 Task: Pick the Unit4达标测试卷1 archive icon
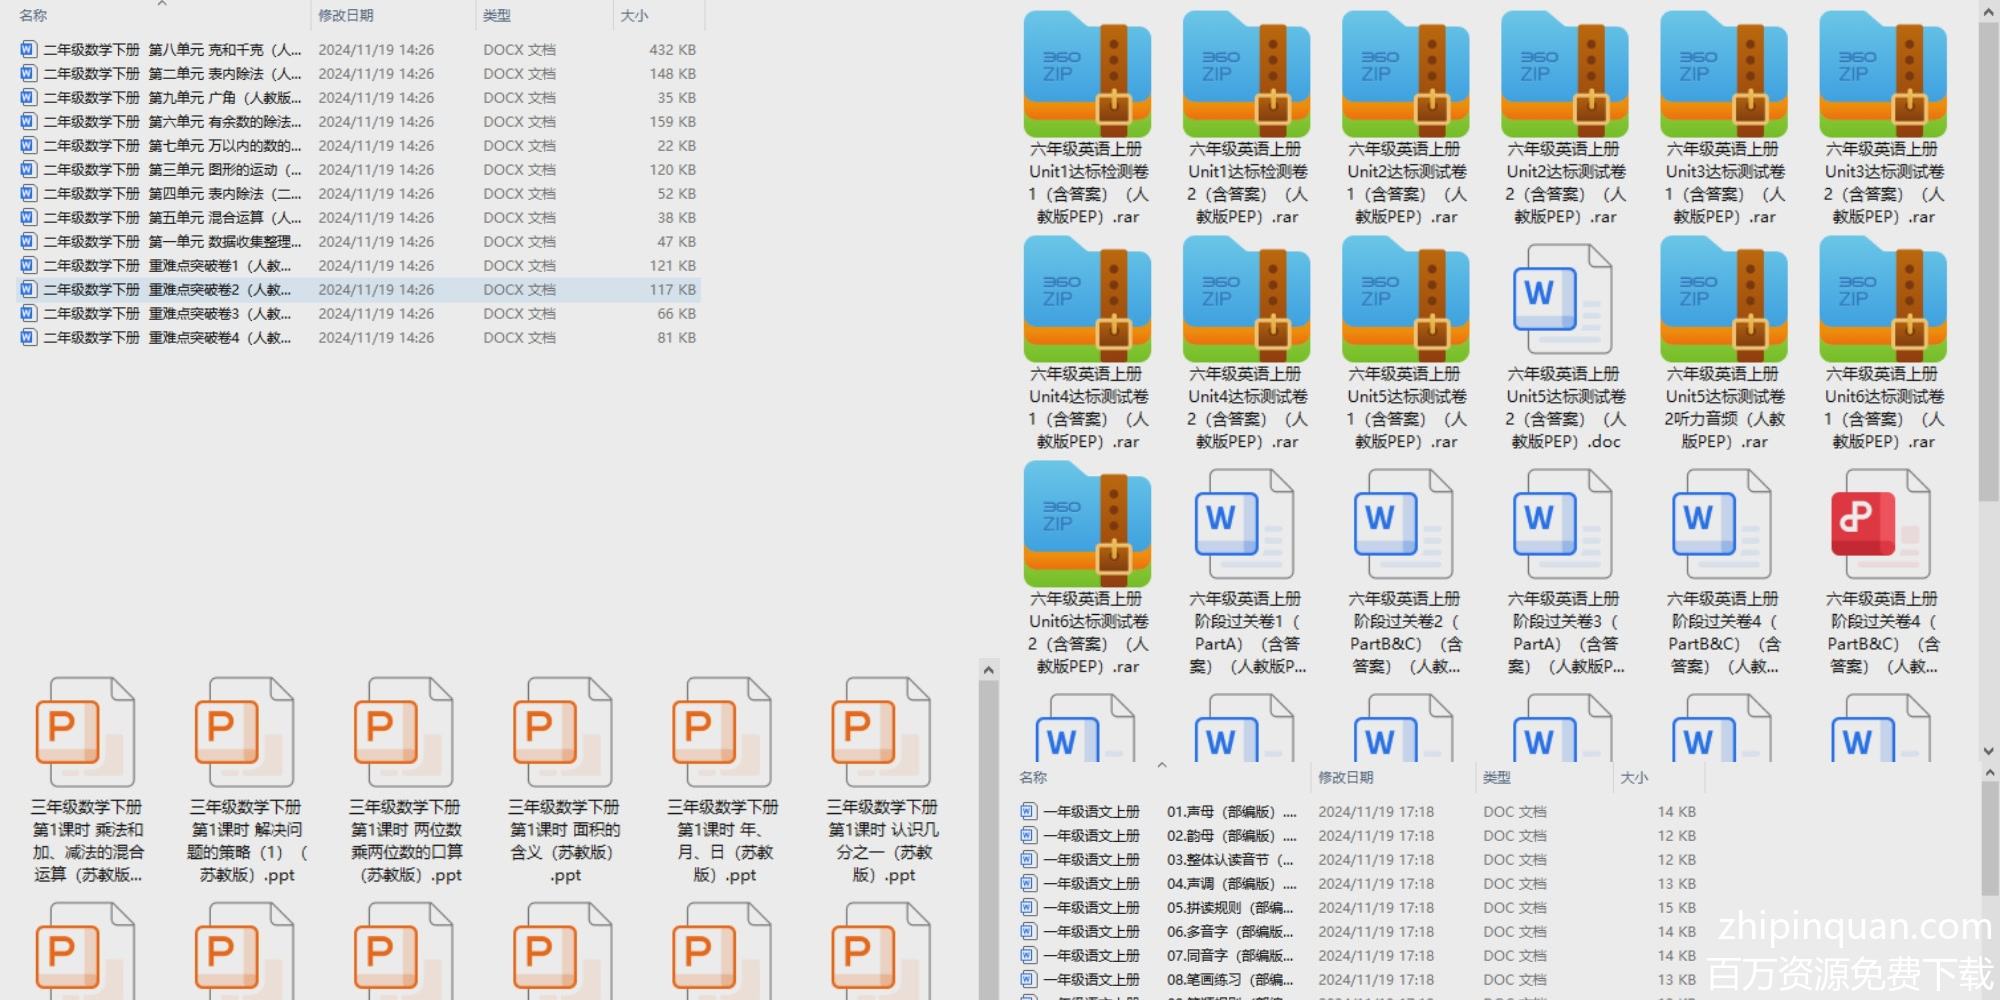coord(1087,300)
